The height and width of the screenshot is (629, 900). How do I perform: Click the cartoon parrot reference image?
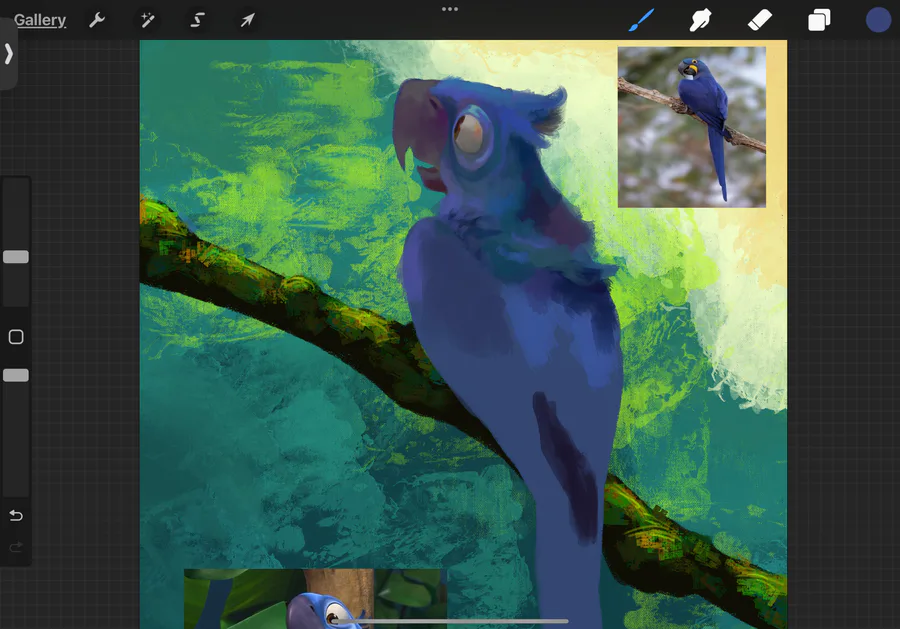pyautogui.click(x=315, y=599)
